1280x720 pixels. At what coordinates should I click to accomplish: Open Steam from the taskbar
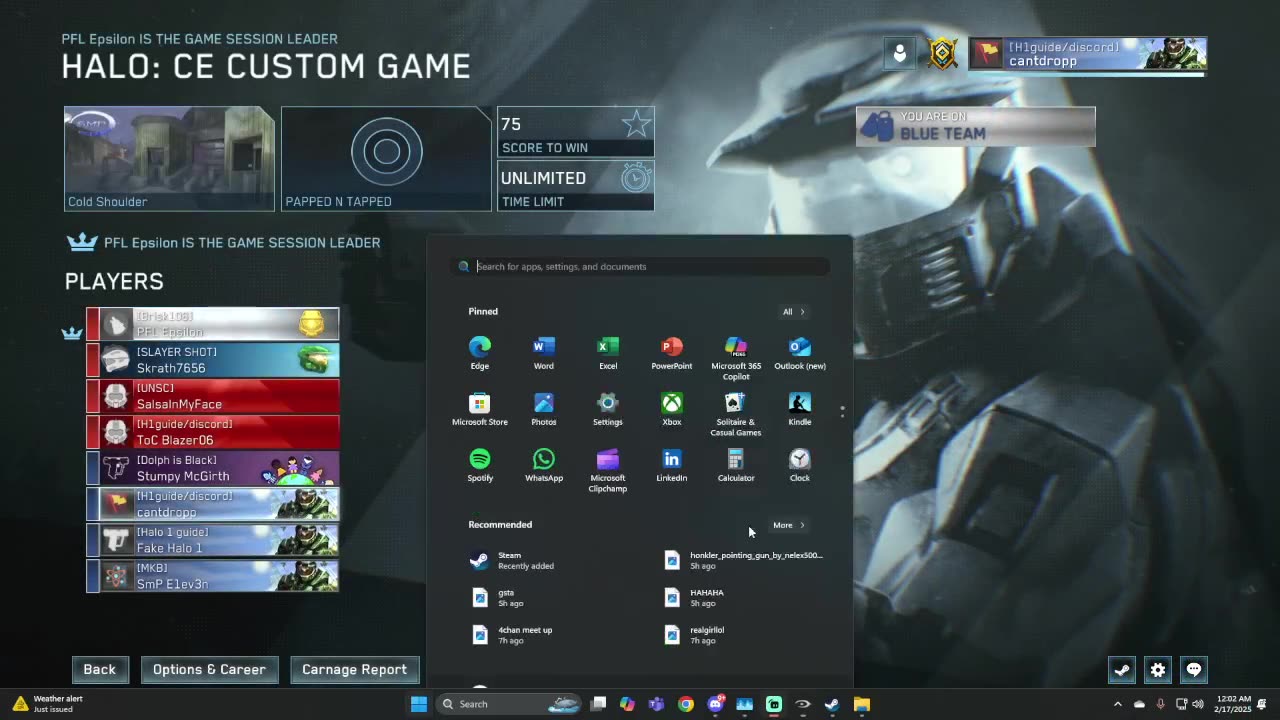coord(832,704)
